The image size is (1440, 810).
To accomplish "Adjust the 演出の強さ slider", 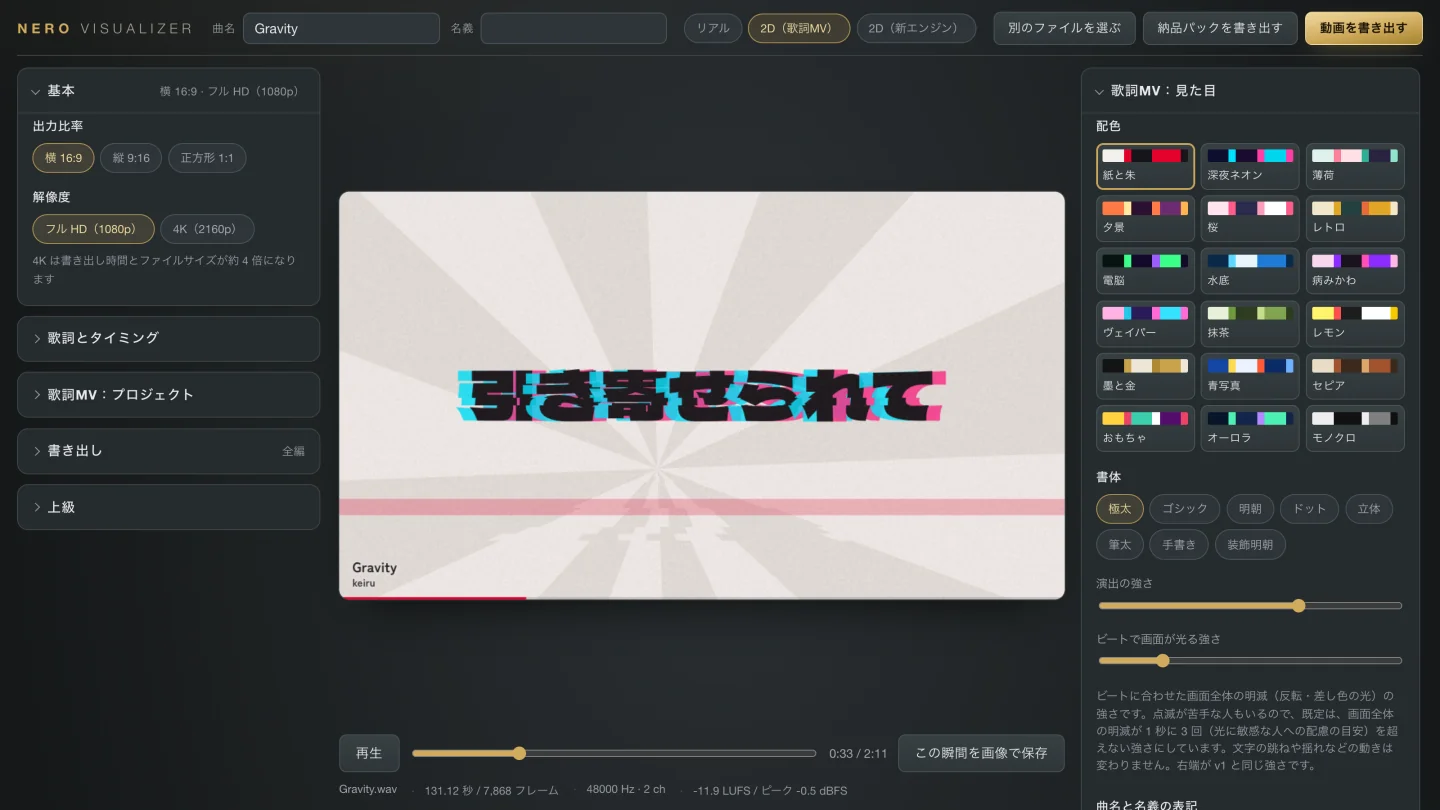I will 1250,605.
